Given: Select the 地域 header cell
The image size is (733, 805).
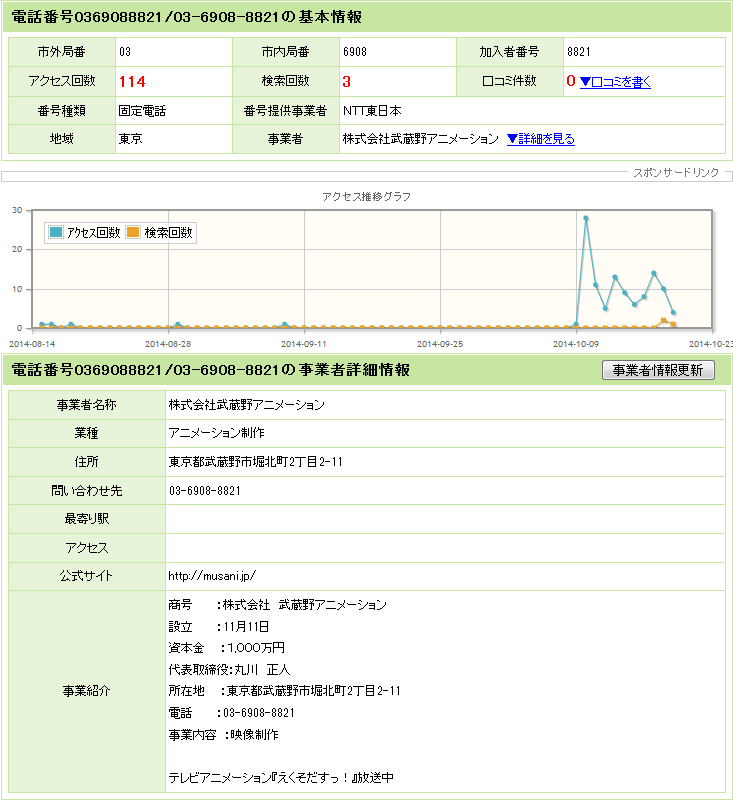Looking at the screenshot, I should 62,139.
